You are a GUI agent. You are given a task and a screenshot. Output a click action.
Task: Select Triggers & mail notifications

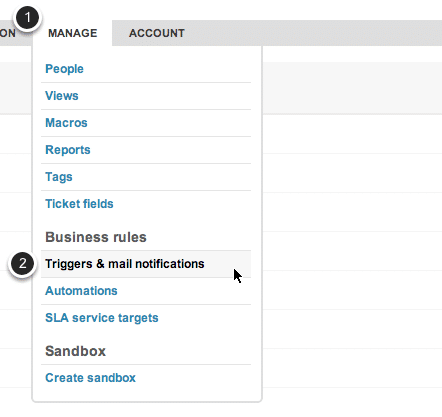(x=146, y=264)
